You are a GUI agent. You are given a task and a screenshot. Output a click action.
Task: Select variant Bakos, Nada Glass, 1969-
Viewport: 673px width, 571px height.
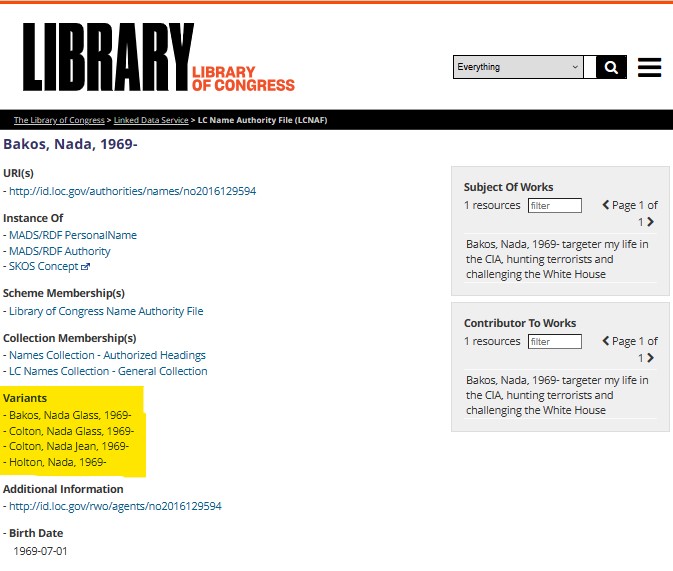[70, 416]
